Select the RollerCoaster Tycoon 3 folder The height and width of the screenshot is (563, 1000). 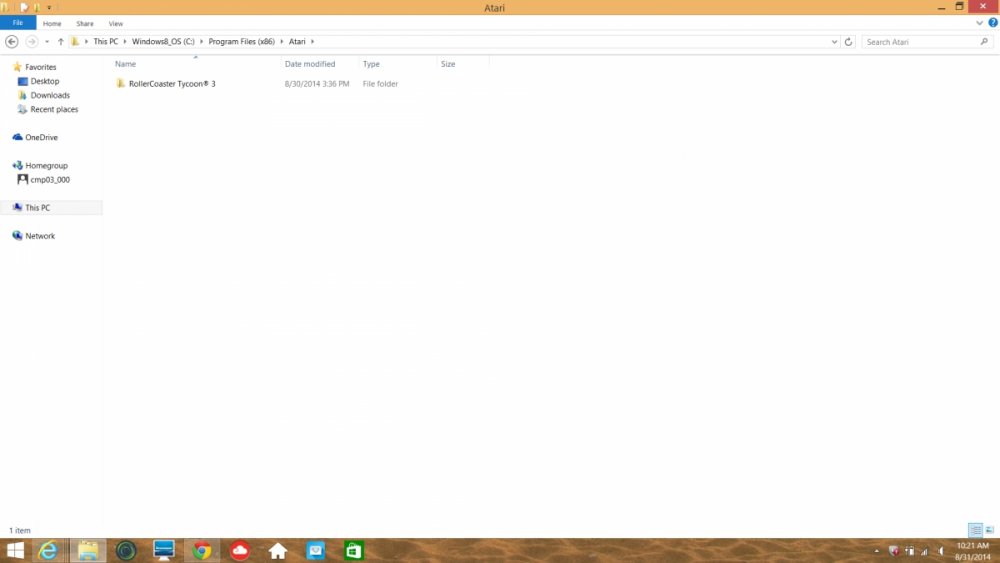[x=172, y=84]
